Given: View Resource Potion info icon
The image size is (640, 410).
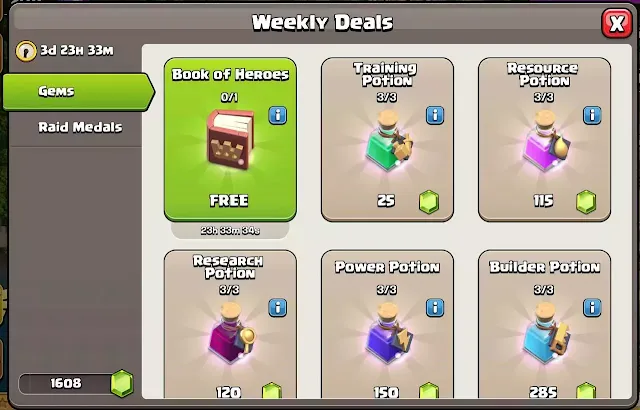Looking at the screenshot, I should coord(592,115).
